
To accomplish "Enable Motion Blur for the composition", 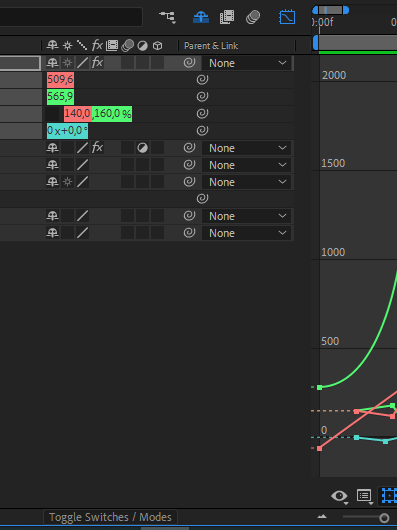I will (x=253, y=17).
